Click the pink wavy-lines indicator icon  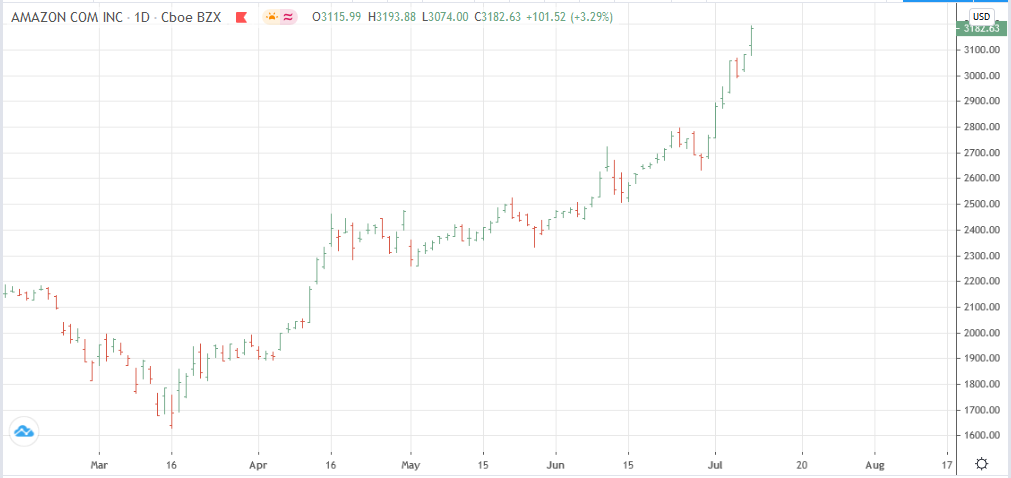289,17
